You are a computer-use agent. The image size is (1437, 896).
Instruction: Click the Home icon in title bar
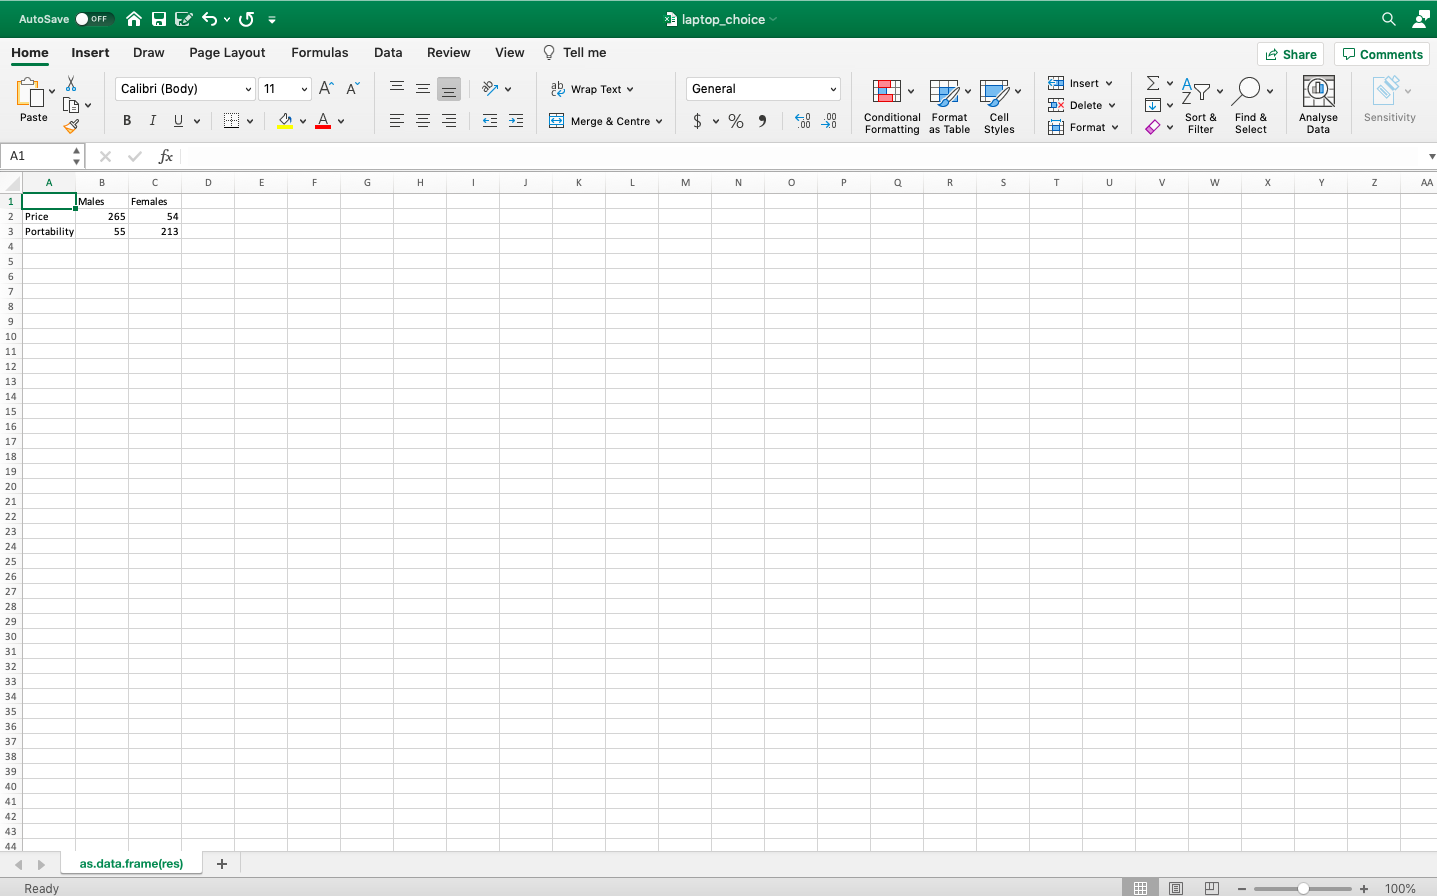click(134, 19)
